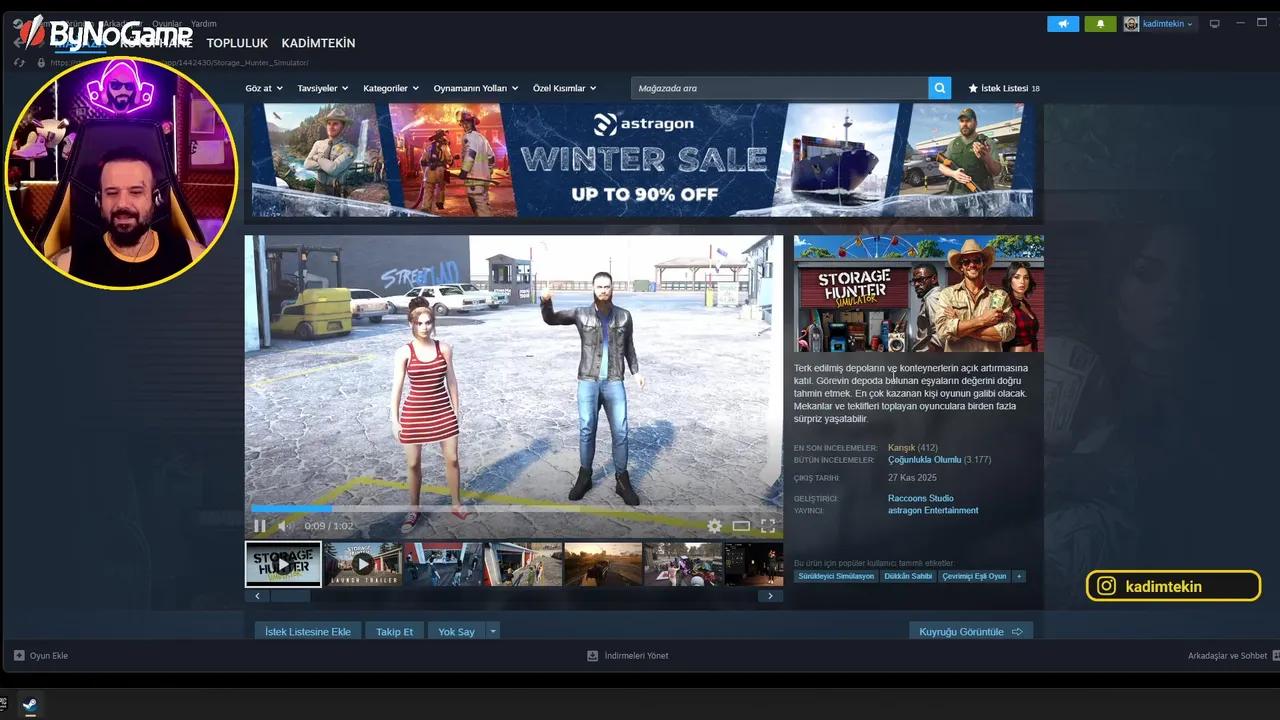Click the thumbnail strip scrollbar handle
1280x720 pixels.
point(291,596)
